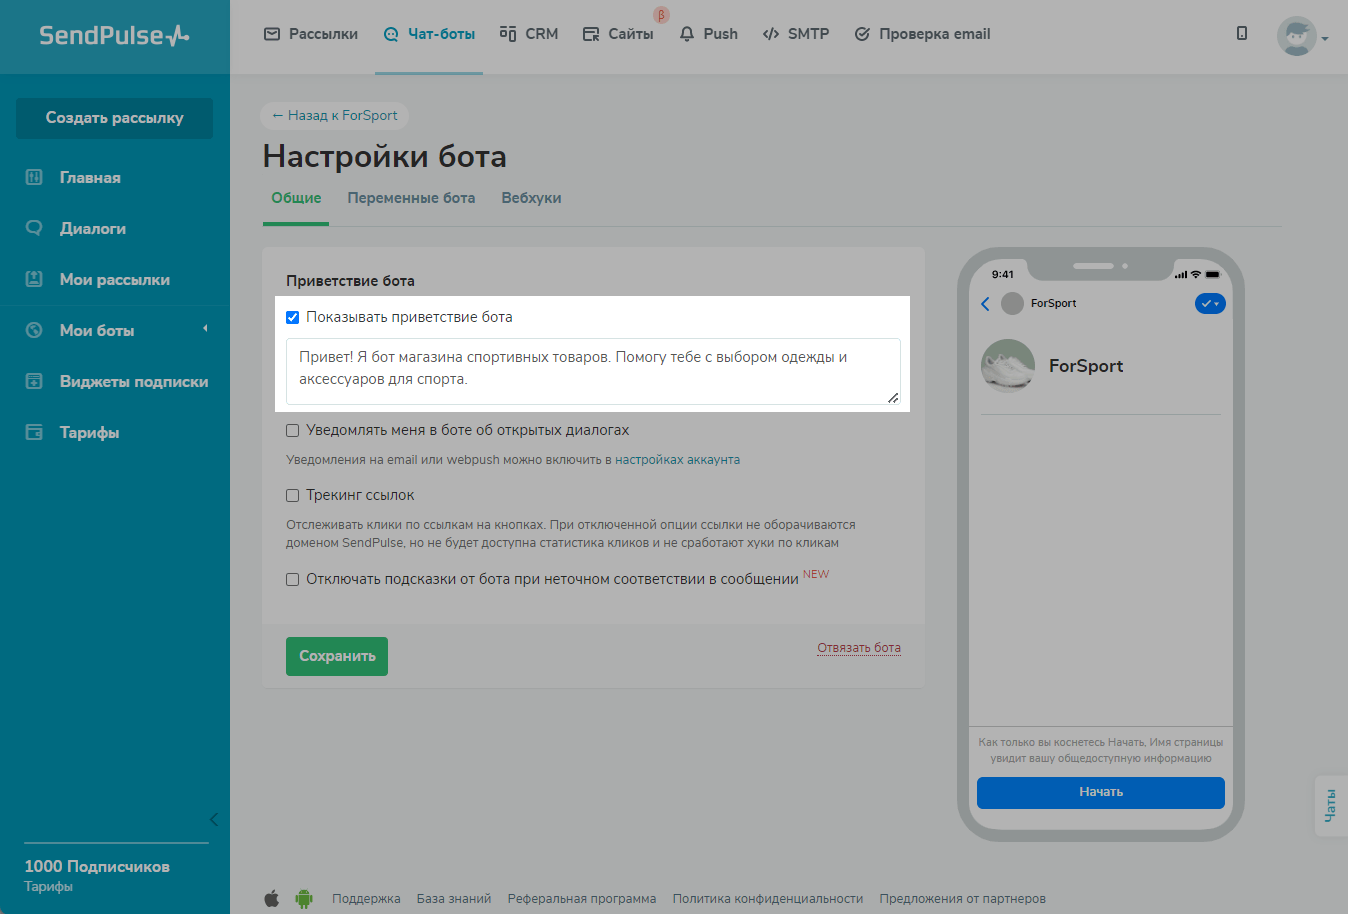This screenshot has width=1348, height=914.
Task: Switch to the Вебхуки tab
Action: click(531, 198)
